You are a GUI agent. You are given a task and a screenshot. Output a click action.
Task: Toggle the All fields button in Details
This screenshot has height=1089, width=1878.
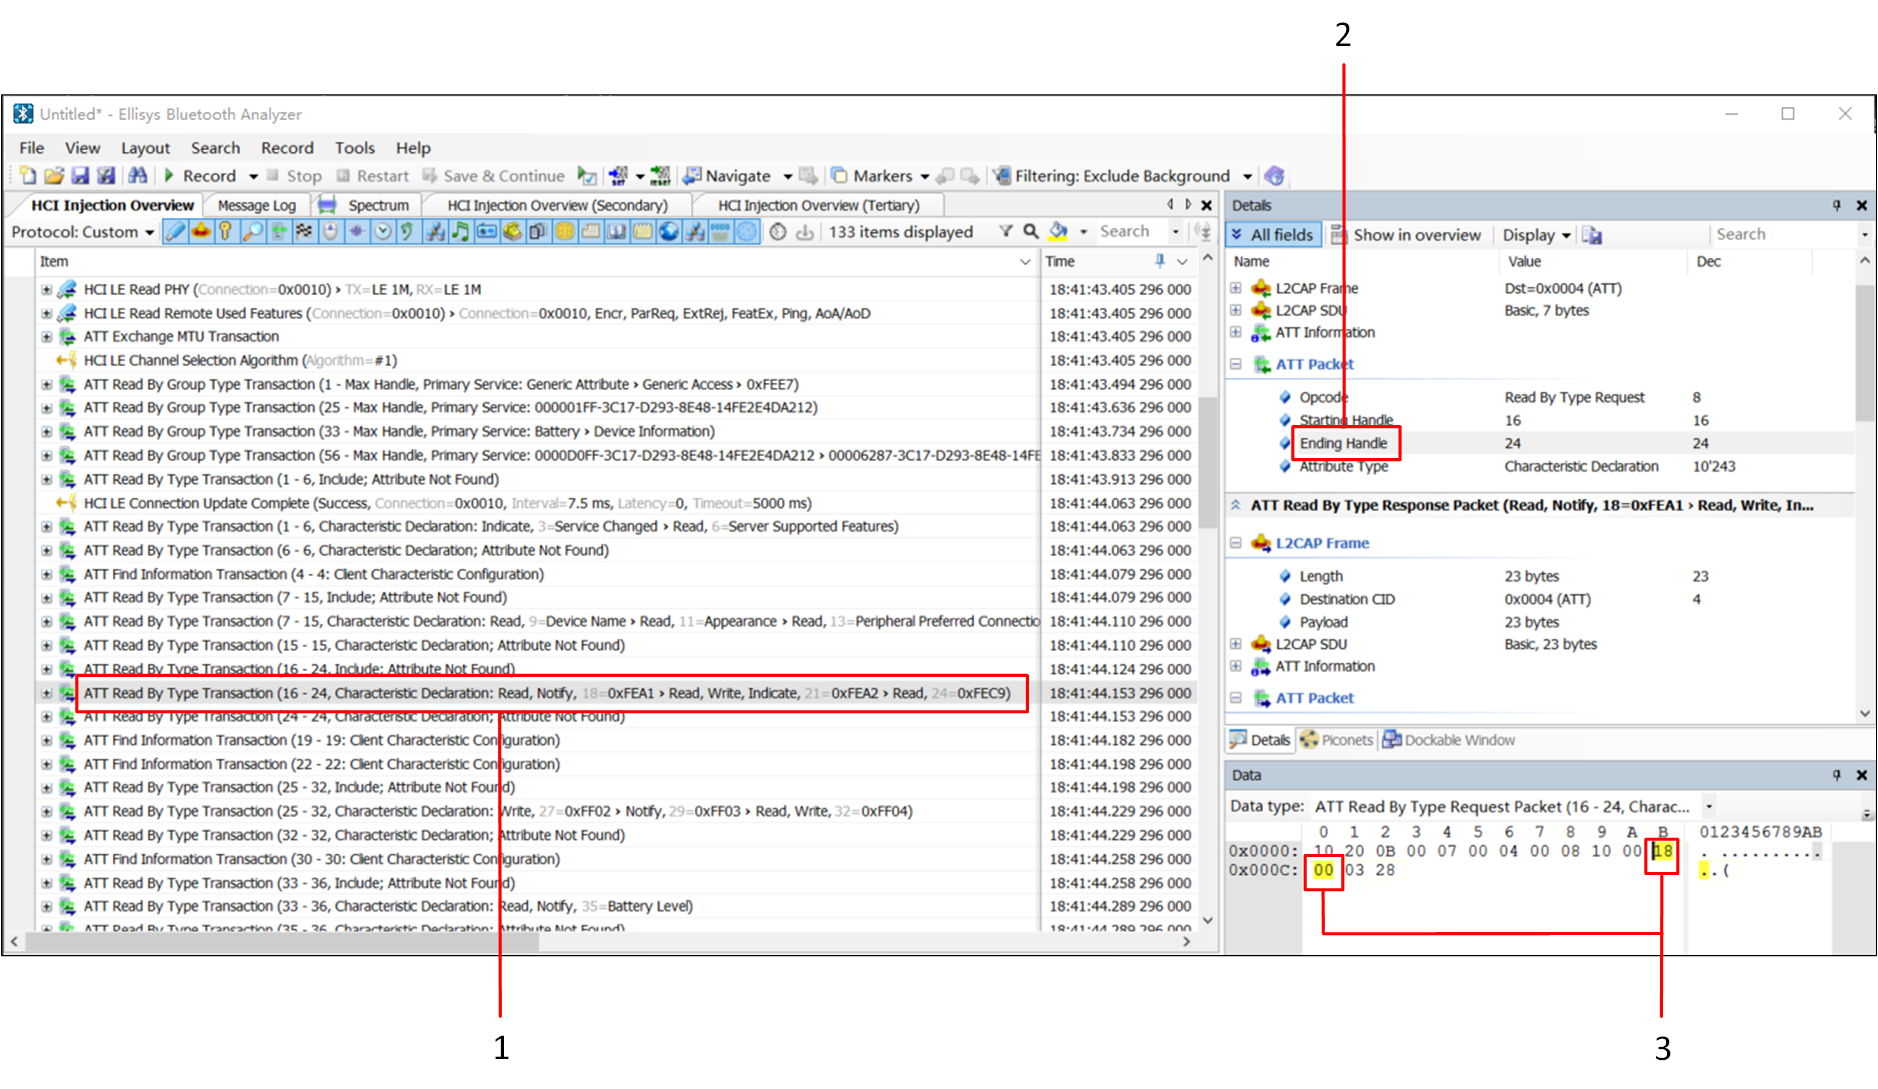pyautogui.click(x=1273, y=235)
